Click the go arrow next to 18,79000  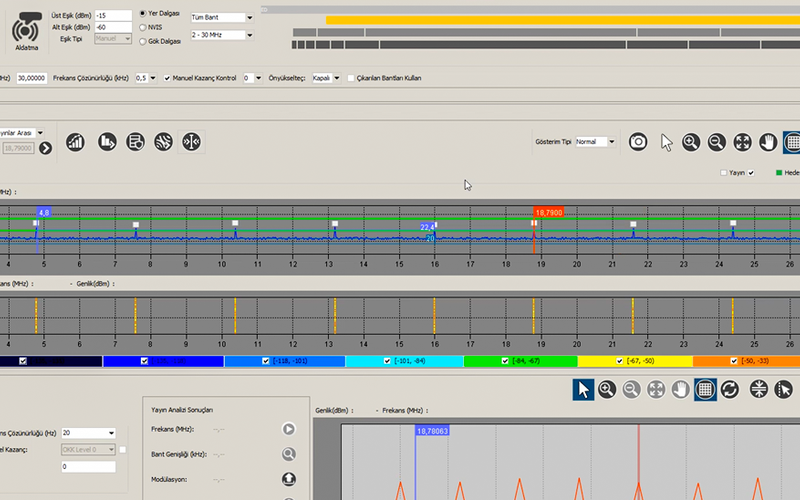pos(45,148)
